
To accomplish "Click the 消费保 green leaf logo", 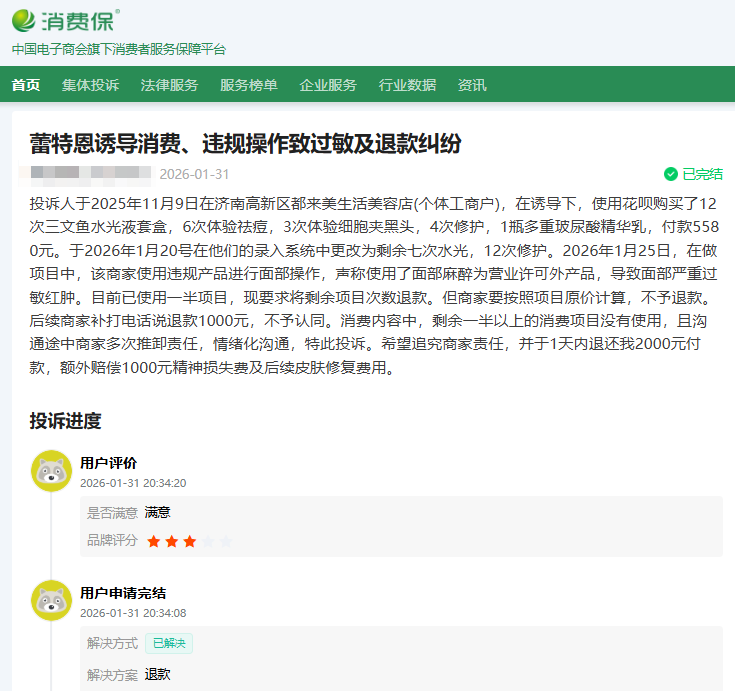I will coord(25,19).
